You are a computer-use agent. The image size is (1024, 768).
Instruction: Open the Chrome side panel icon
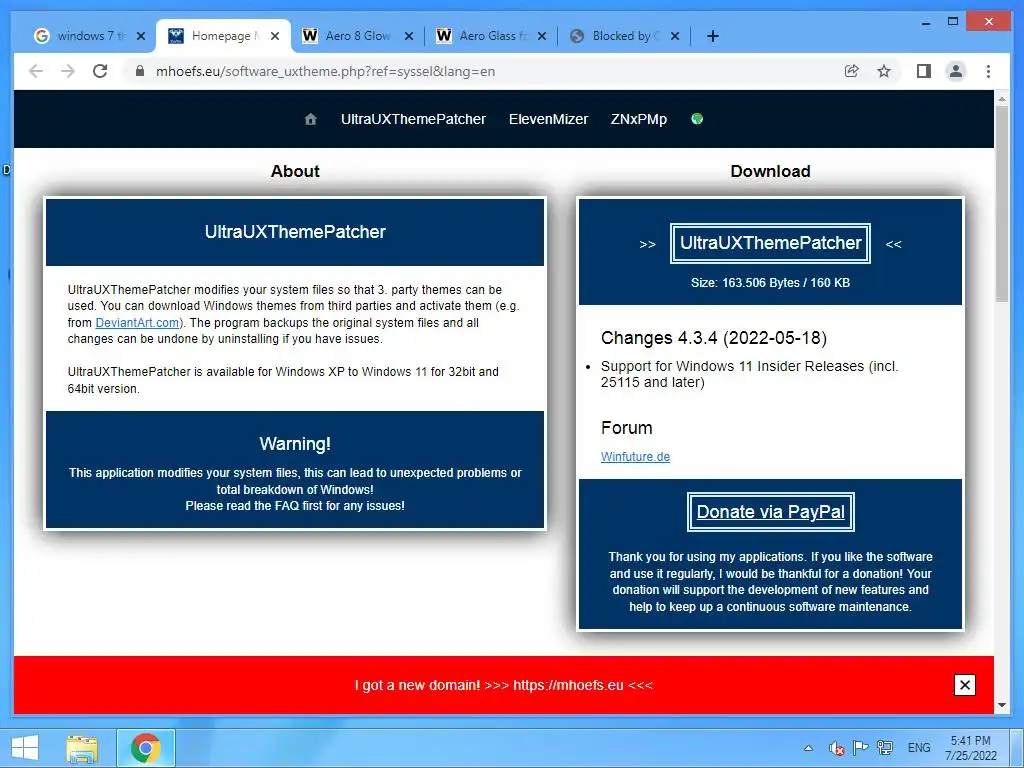point(923,71)
